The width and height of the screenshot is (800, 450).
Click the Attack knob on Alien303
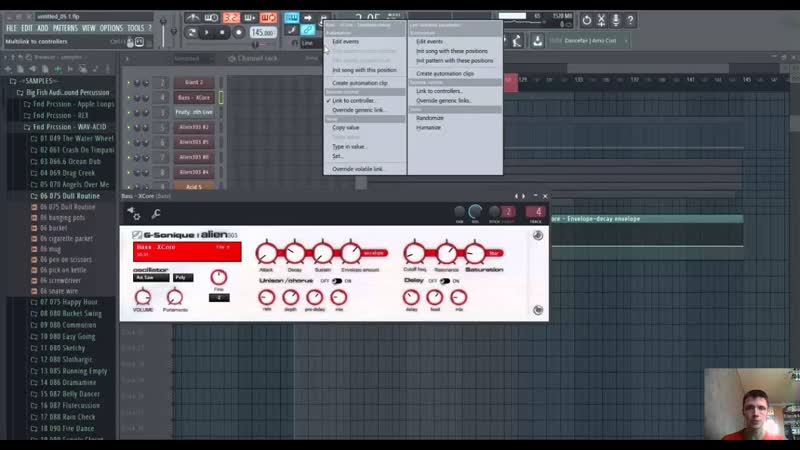tap(266, 254)
